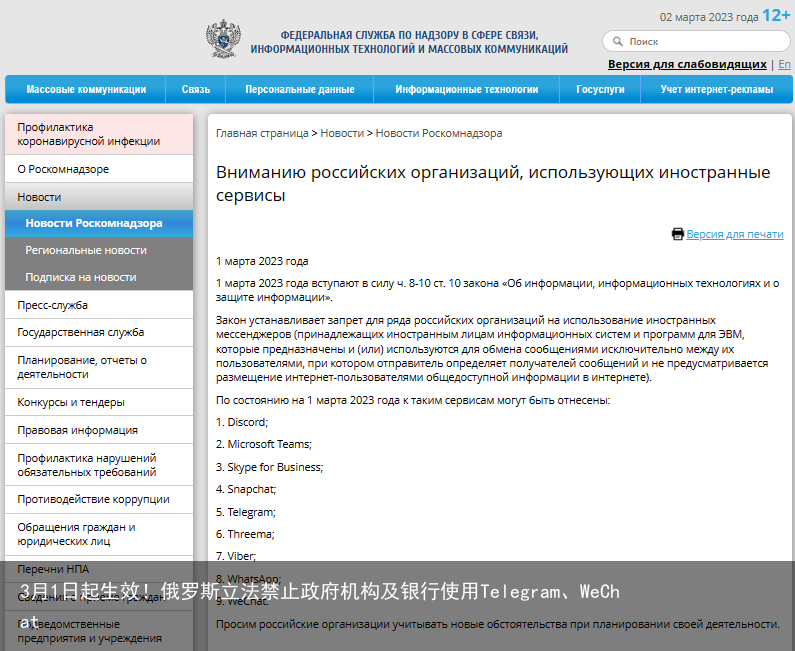Open Противодействие коррупции in the sidebar
The image size is (795, 651).
click(99, 499)
